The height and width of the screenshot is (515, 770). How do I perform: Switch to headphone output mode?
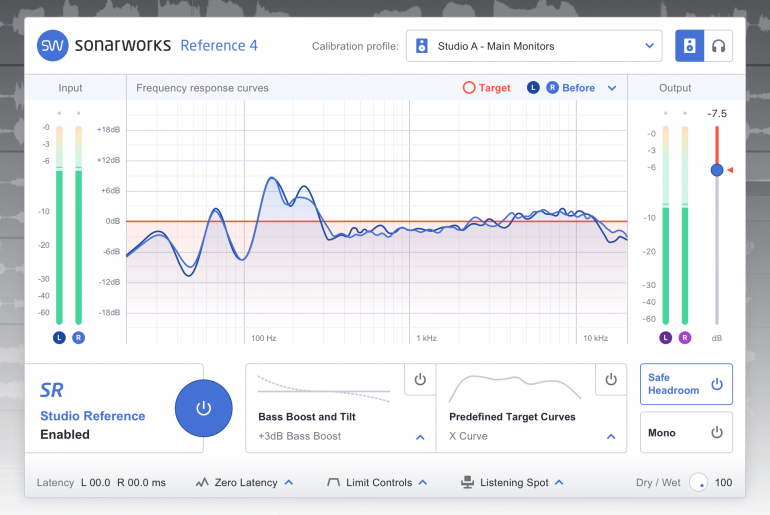(717, 46)
